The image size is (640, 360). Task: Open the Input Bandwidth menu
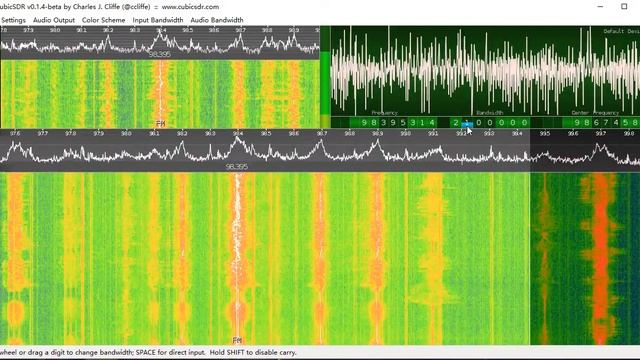(158, 20)
